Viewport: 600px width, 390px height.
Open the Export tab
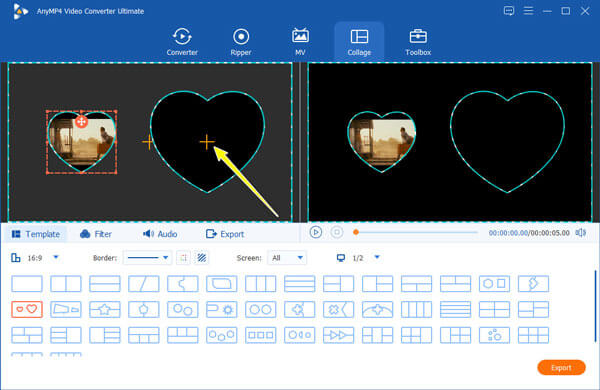(225, 234)
